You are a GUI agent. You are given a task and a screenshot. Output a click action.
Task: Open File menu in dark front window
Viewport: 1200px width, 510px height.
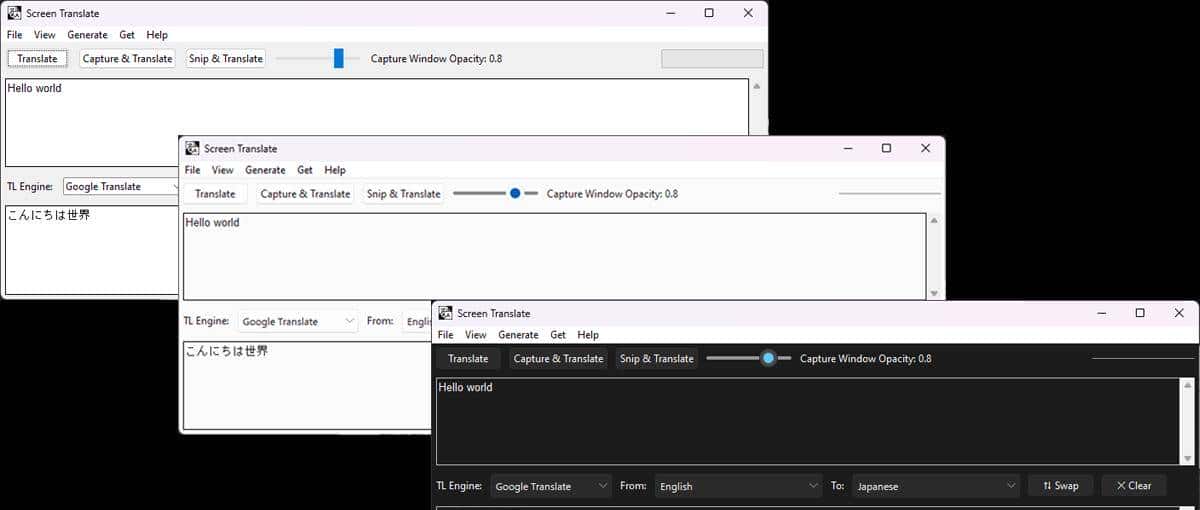[445, 335]
